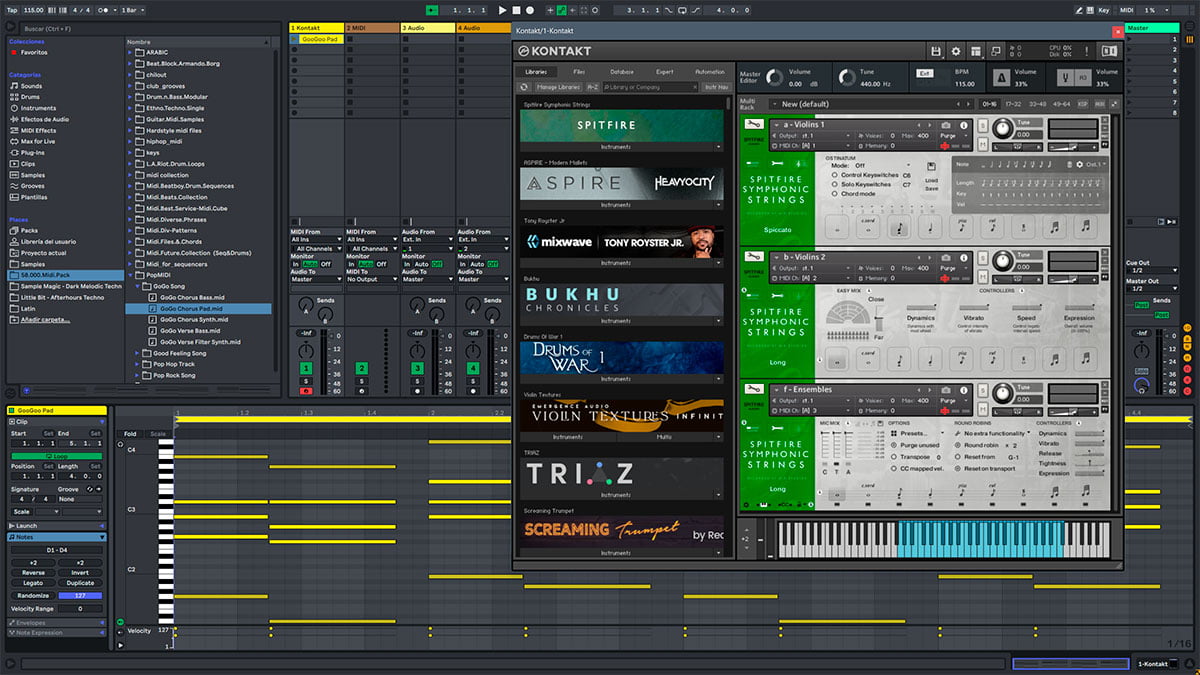Screen dimensions: 1200x675
Task: Click the wrench icon on the Violins 2 instrument
Action: [x=755, y=257]
